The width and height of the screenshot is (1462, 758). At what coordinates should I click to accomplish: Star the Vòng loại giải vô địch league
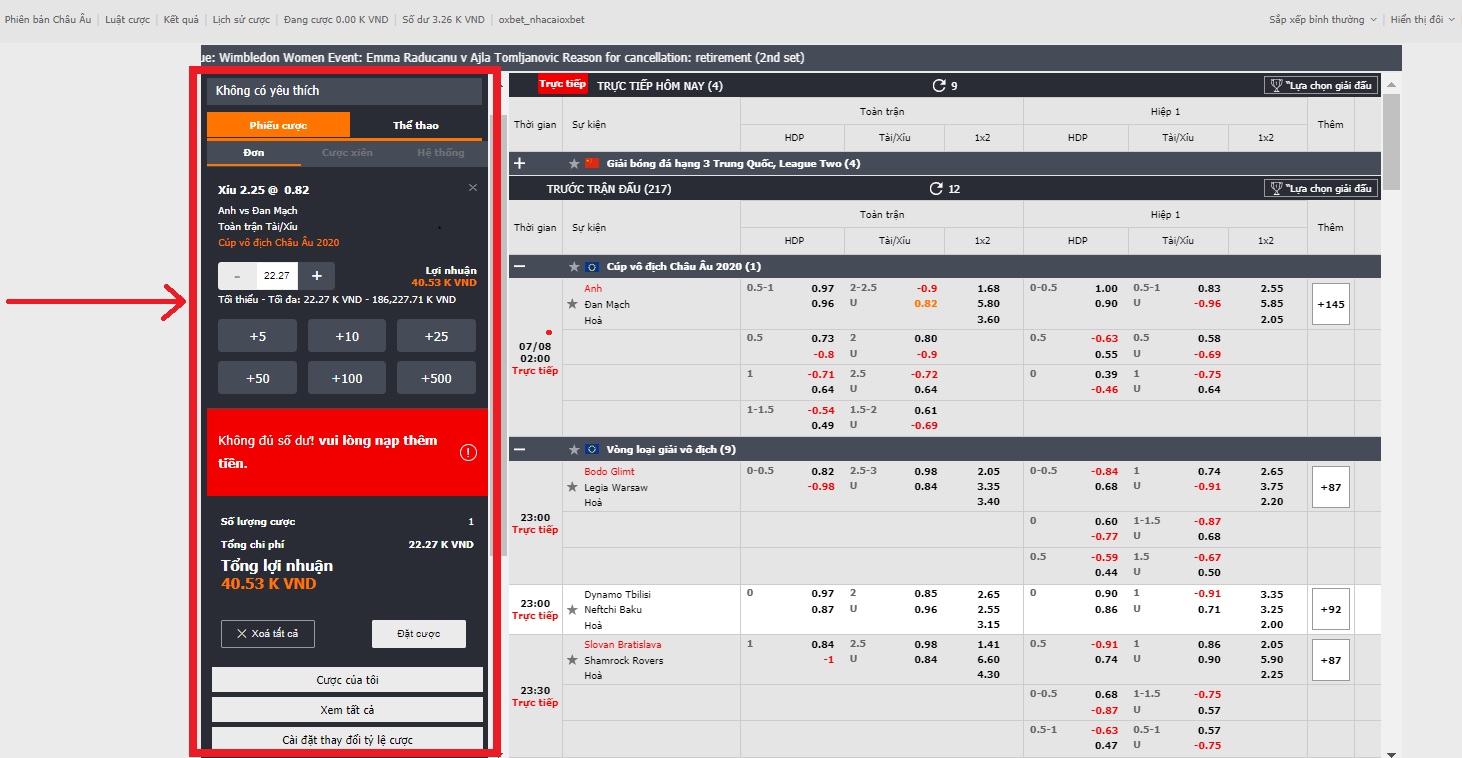(574, 450)
